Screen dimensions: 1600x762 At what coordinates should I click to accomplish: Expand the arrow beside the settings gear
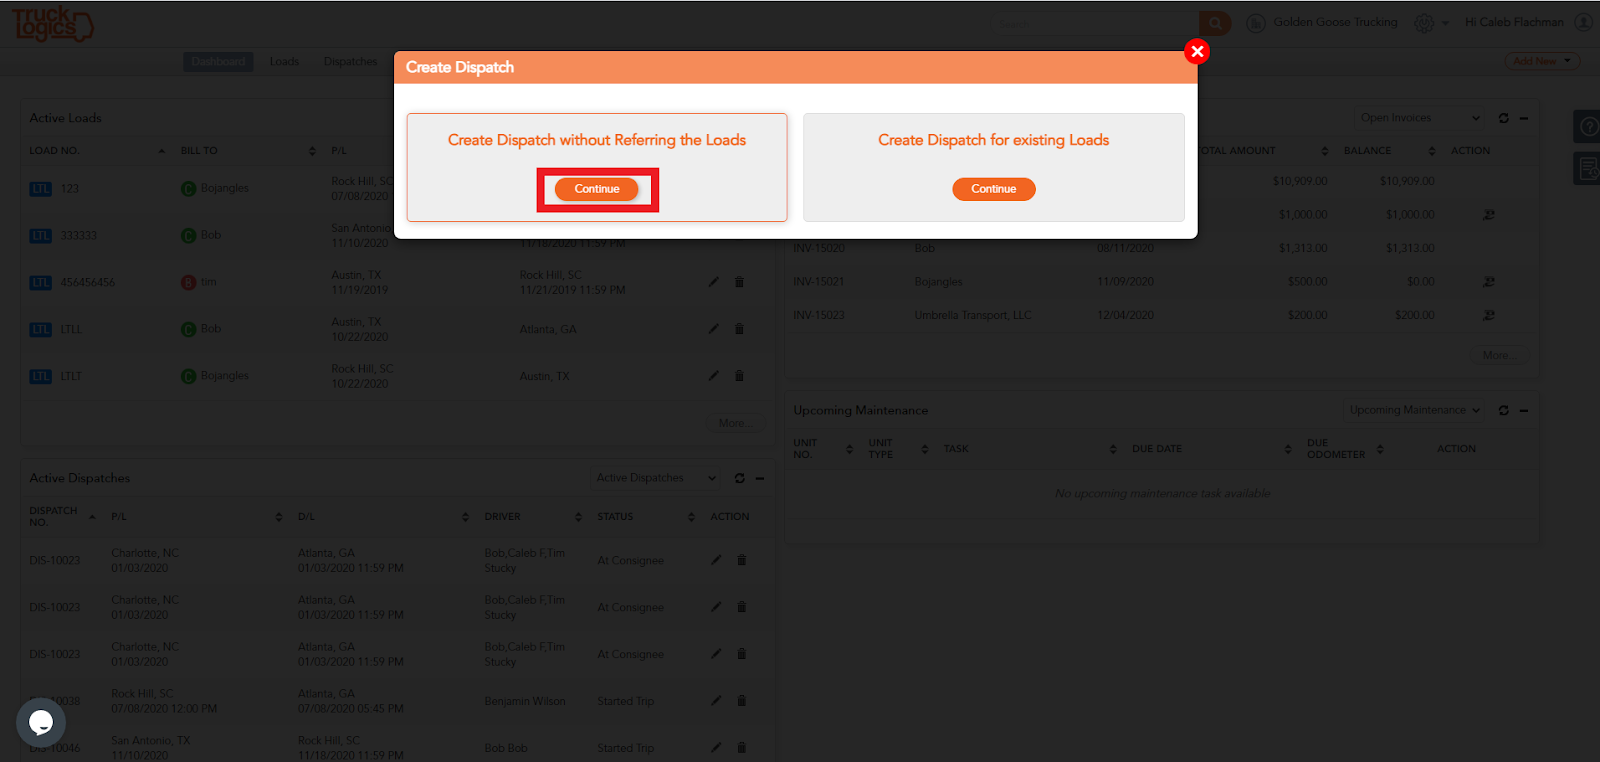click(1445, 24)
